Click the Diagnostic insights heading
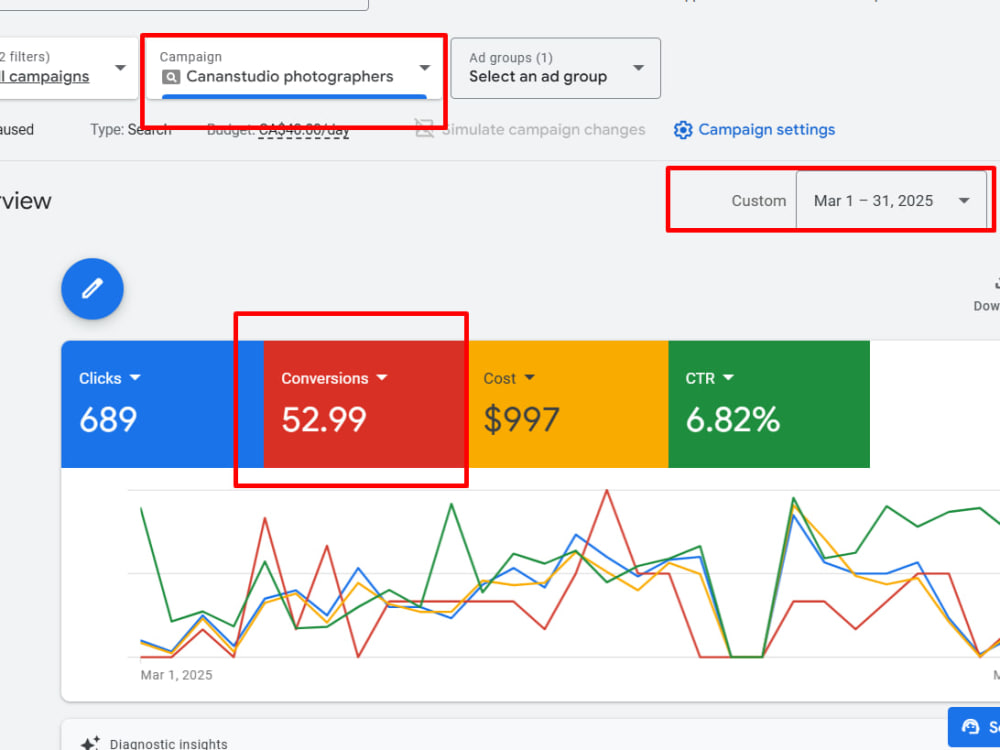Screen dimensions: 1000x750 point(168,744)
